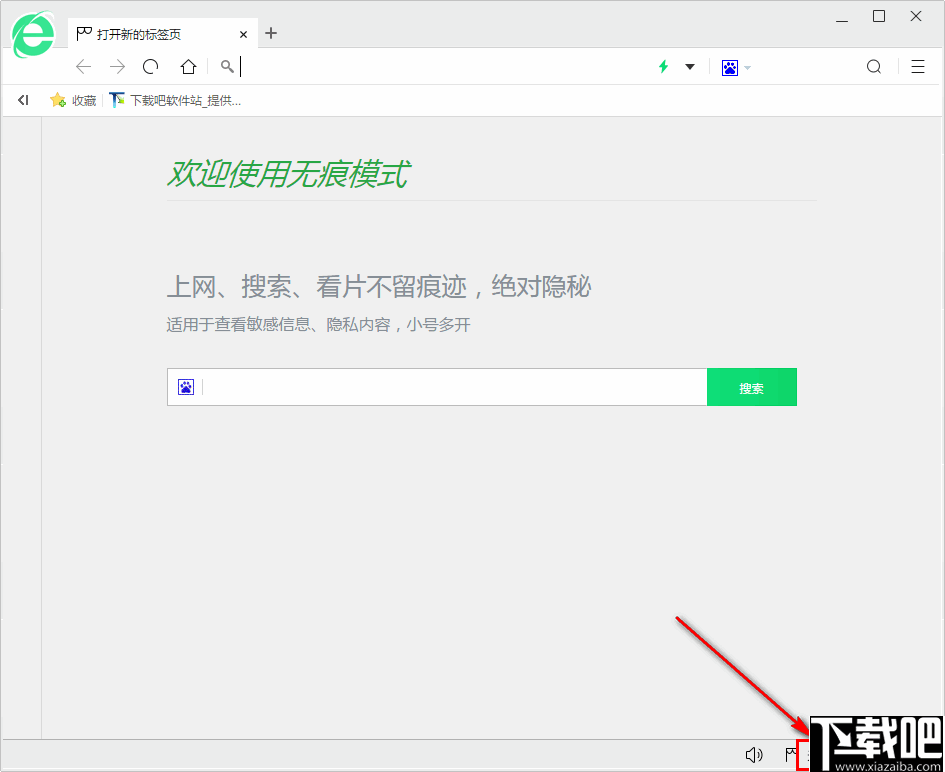Screen dimensions: 945x772
Task: Toggle the speaker mute icon in the status bar
Action: (755, 754)
